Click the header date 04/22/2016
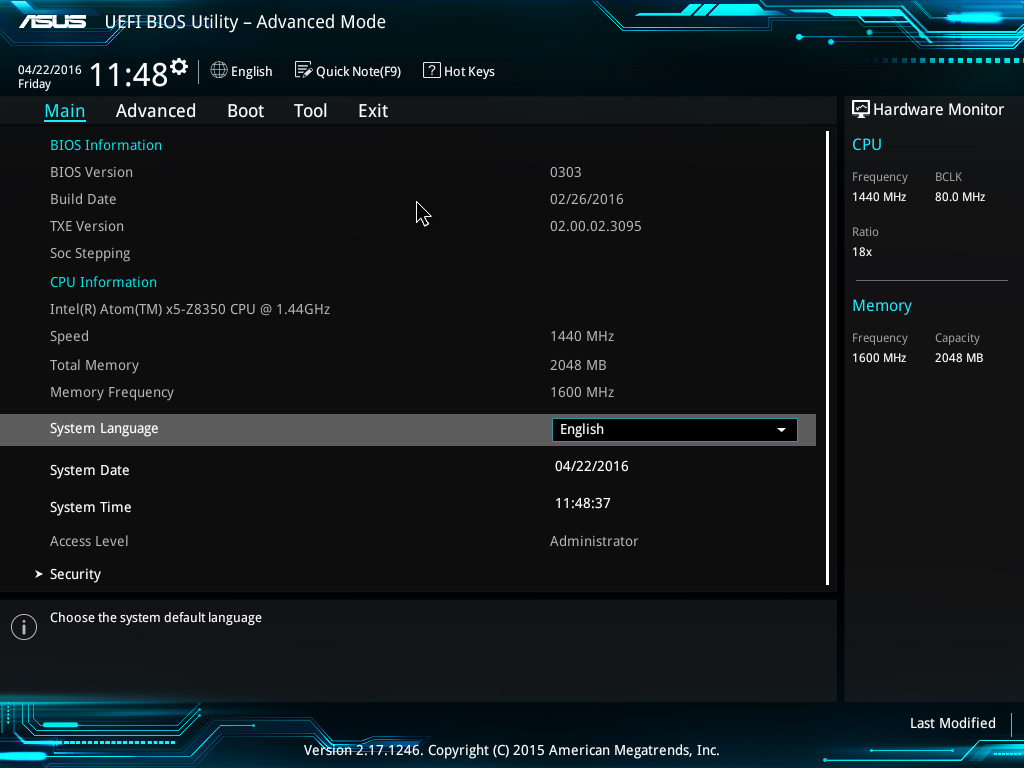The image size is (1024, 768). pos(50,70)
